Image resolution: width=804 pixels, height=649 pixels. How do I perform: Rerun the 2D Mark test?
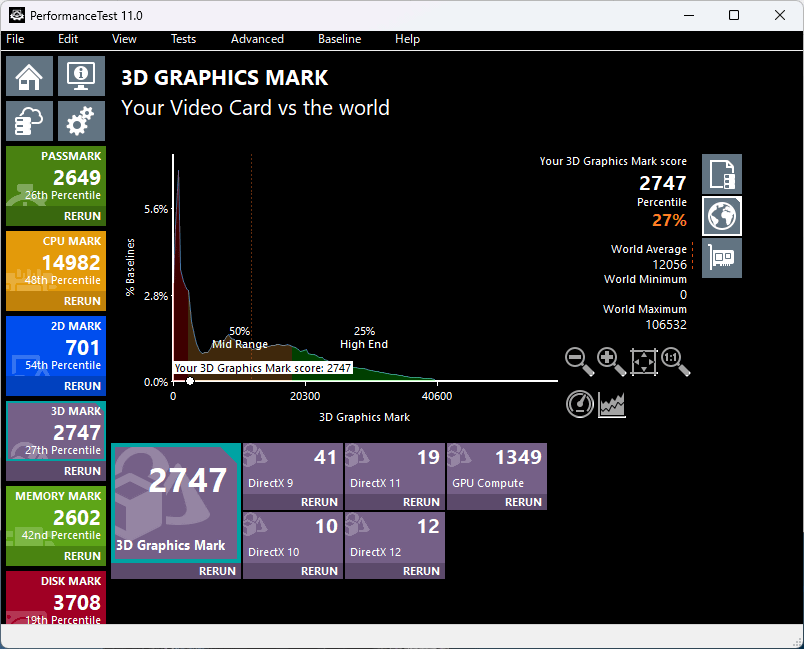(x=82, y=386)
